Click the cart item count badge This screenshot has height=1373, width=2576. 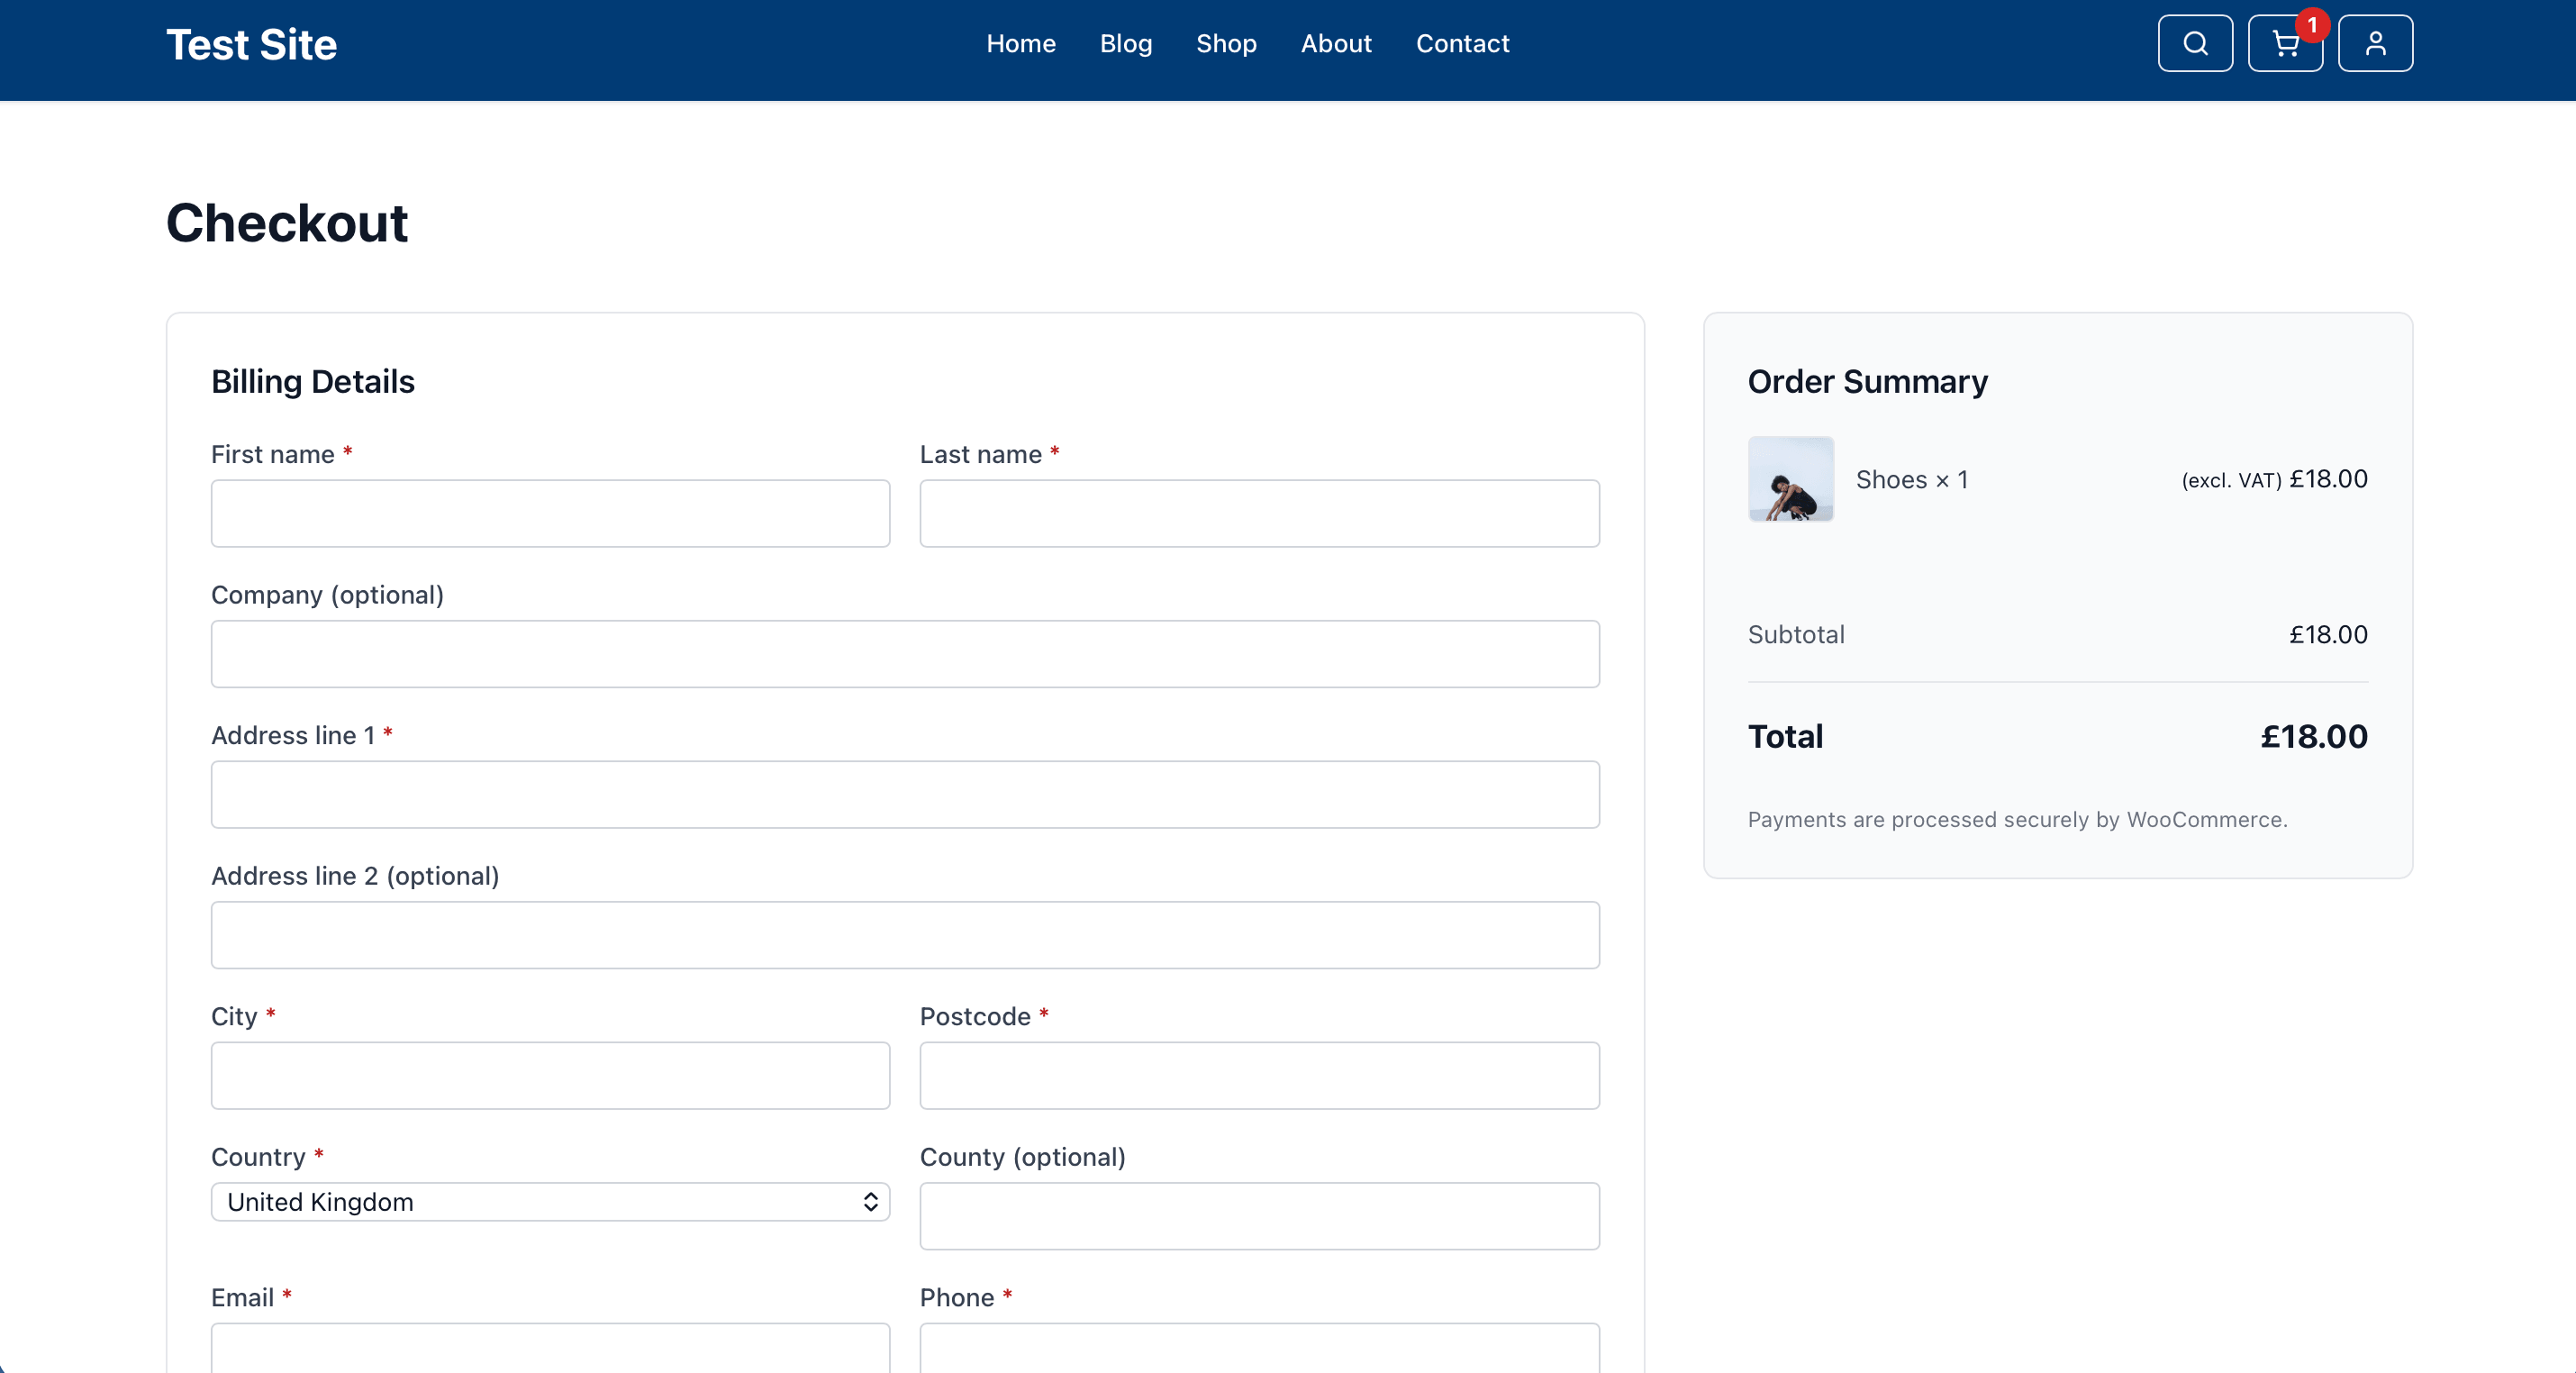(2312, 25)
